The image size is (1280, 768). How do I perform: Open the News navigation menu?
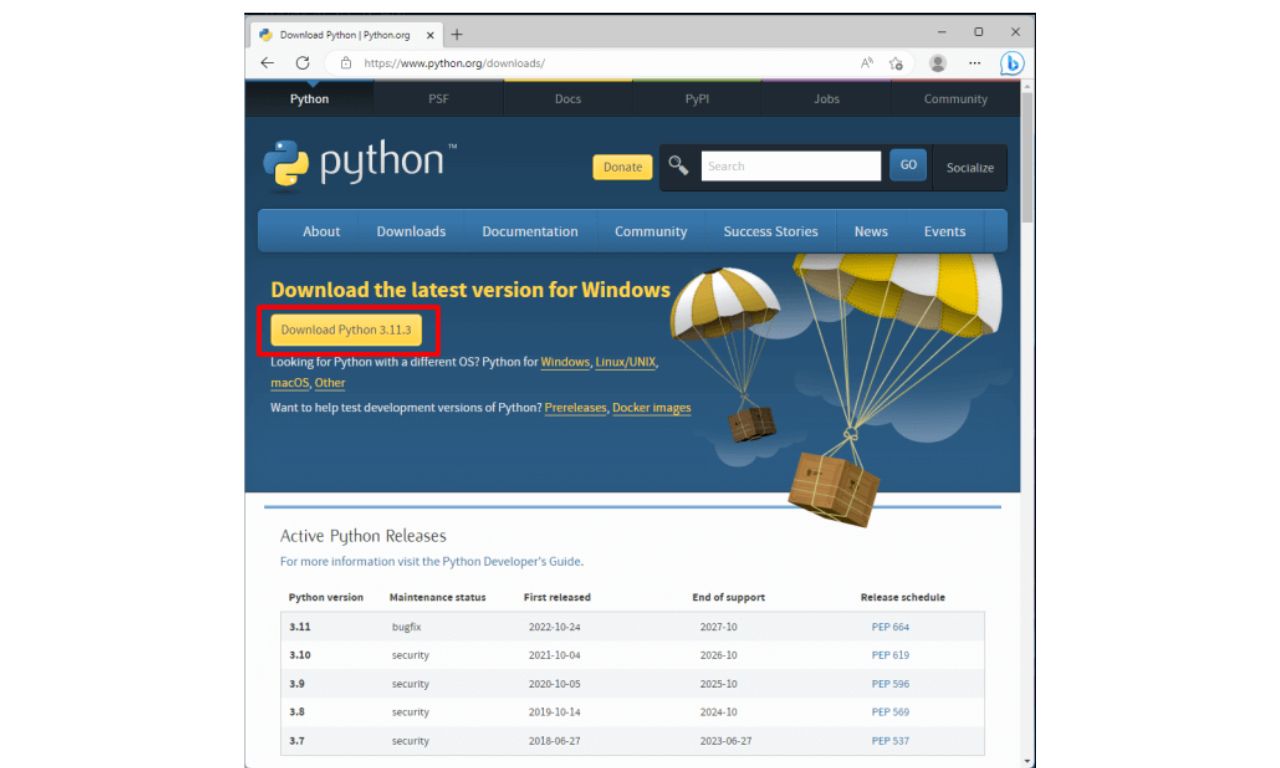click(871, 231)
